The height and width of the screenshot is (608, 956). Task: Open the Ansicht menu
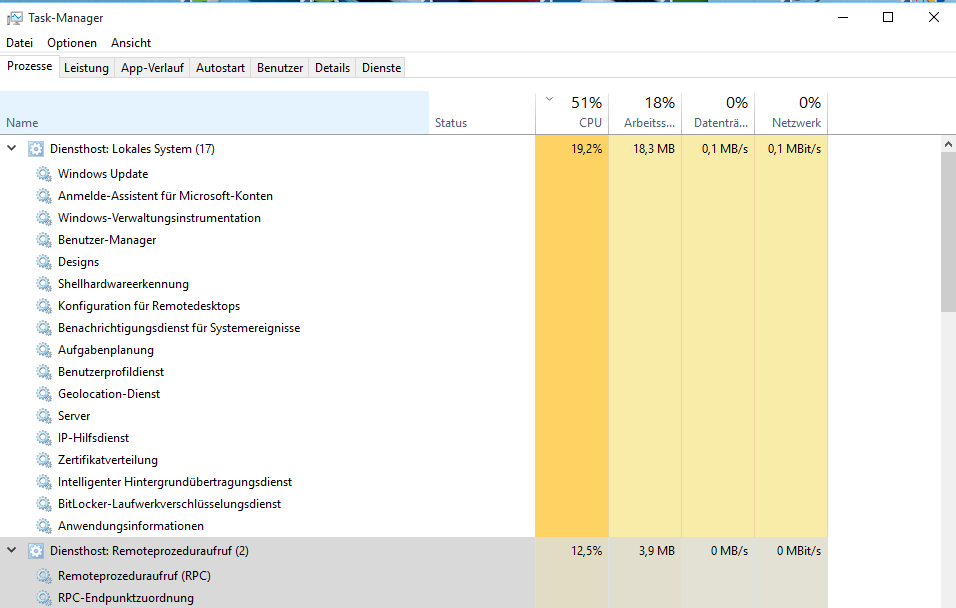click(x=131, y=43)
